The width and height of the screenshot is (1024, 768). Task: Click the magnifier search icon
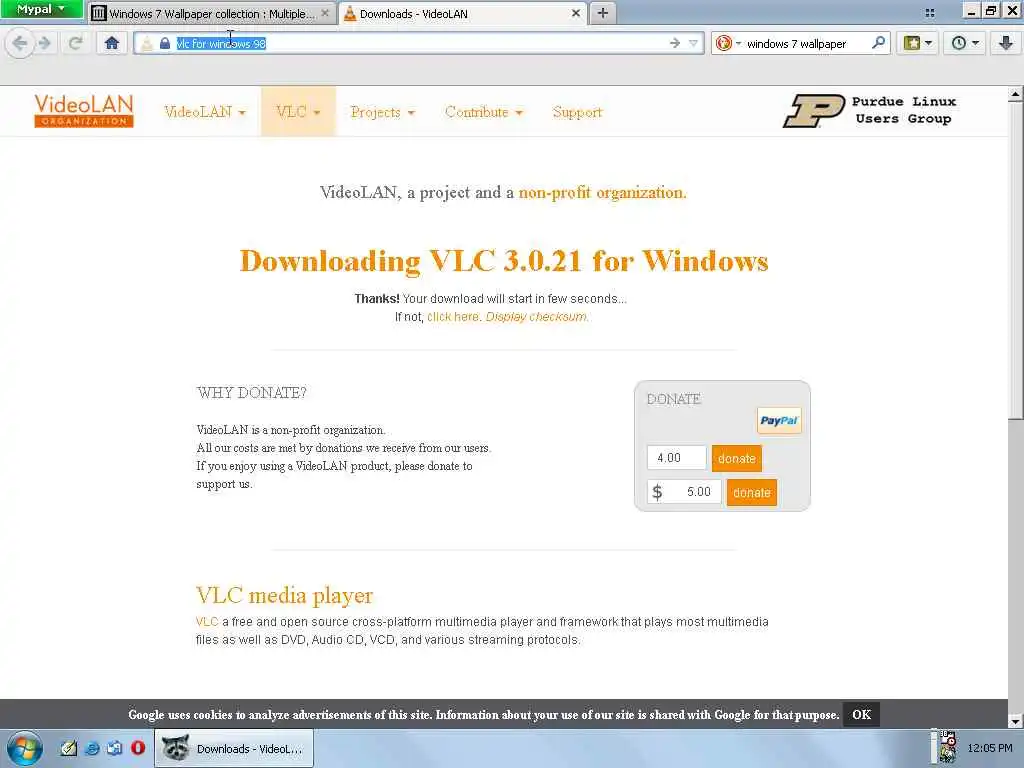pyautogui.click(x=878, y=43)
